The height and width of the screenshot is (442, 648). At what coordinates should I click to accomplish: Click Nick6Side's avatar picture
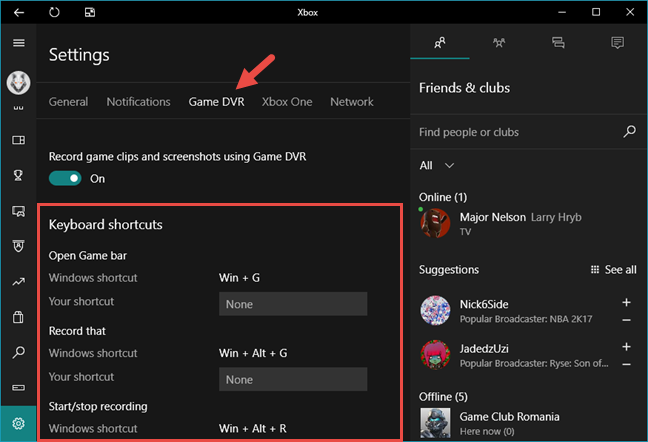[x=435, y=310]
